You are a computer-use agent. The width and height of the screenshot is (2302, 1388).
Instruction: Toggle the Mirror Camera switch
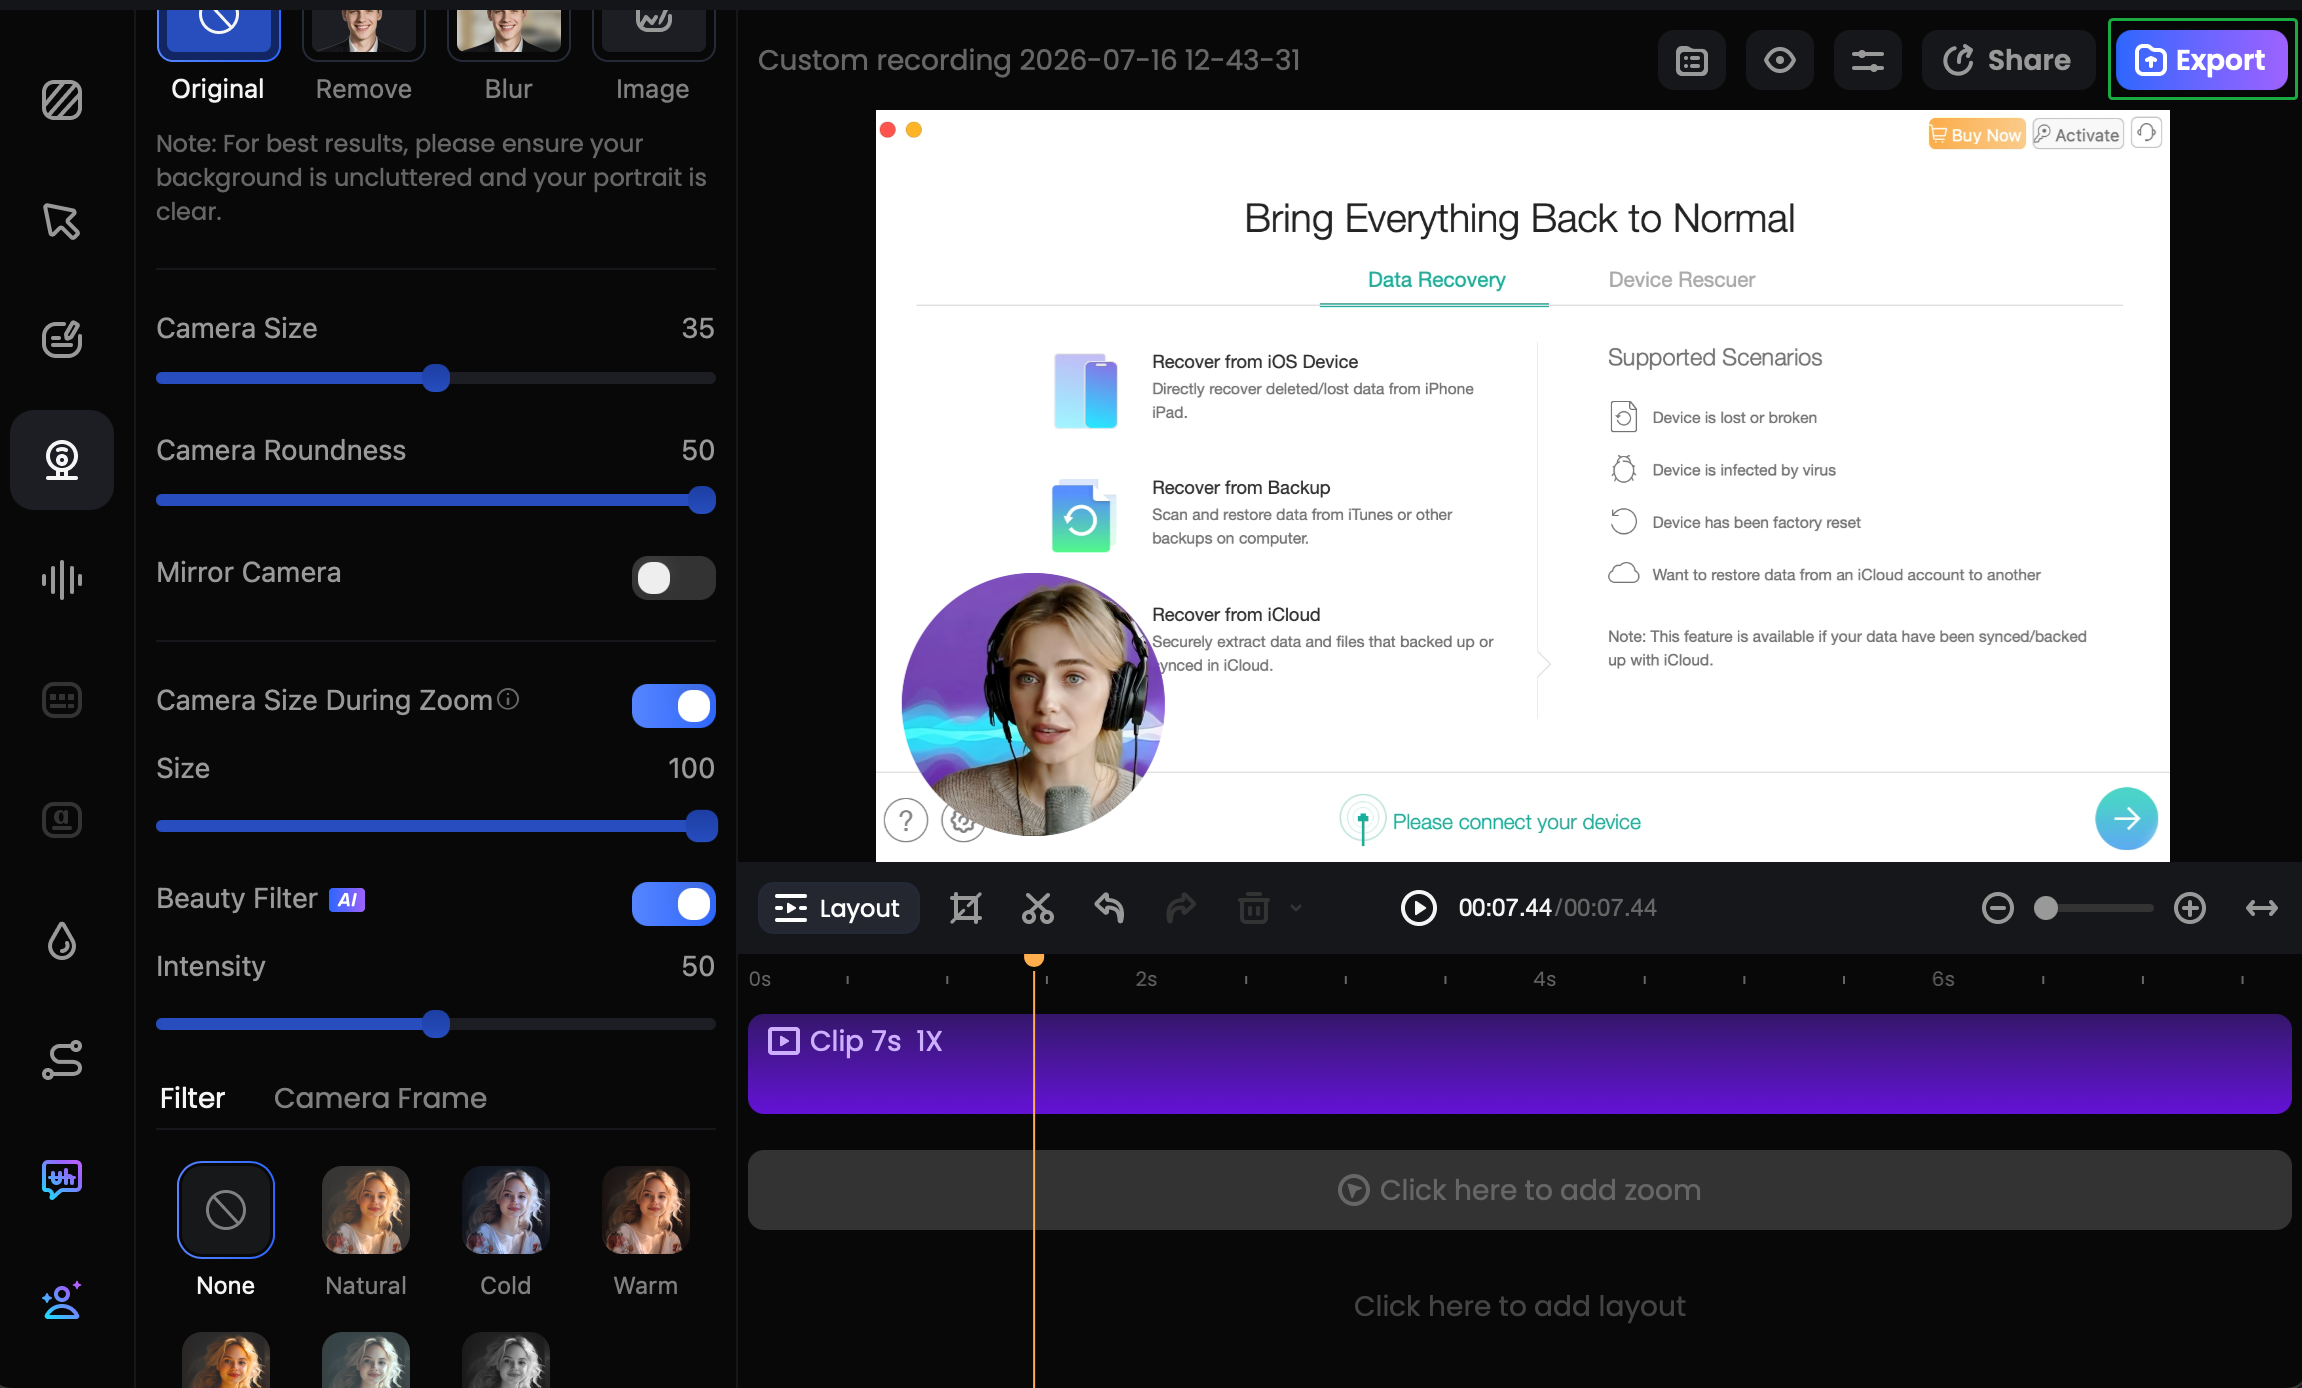[x=674, y=578]
